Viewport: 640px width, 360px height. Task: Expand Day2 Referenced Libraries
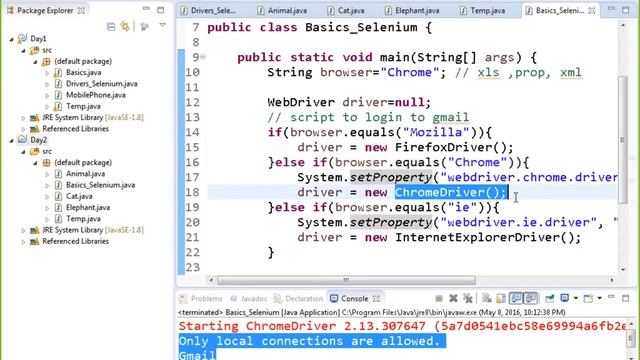[23, 242]
